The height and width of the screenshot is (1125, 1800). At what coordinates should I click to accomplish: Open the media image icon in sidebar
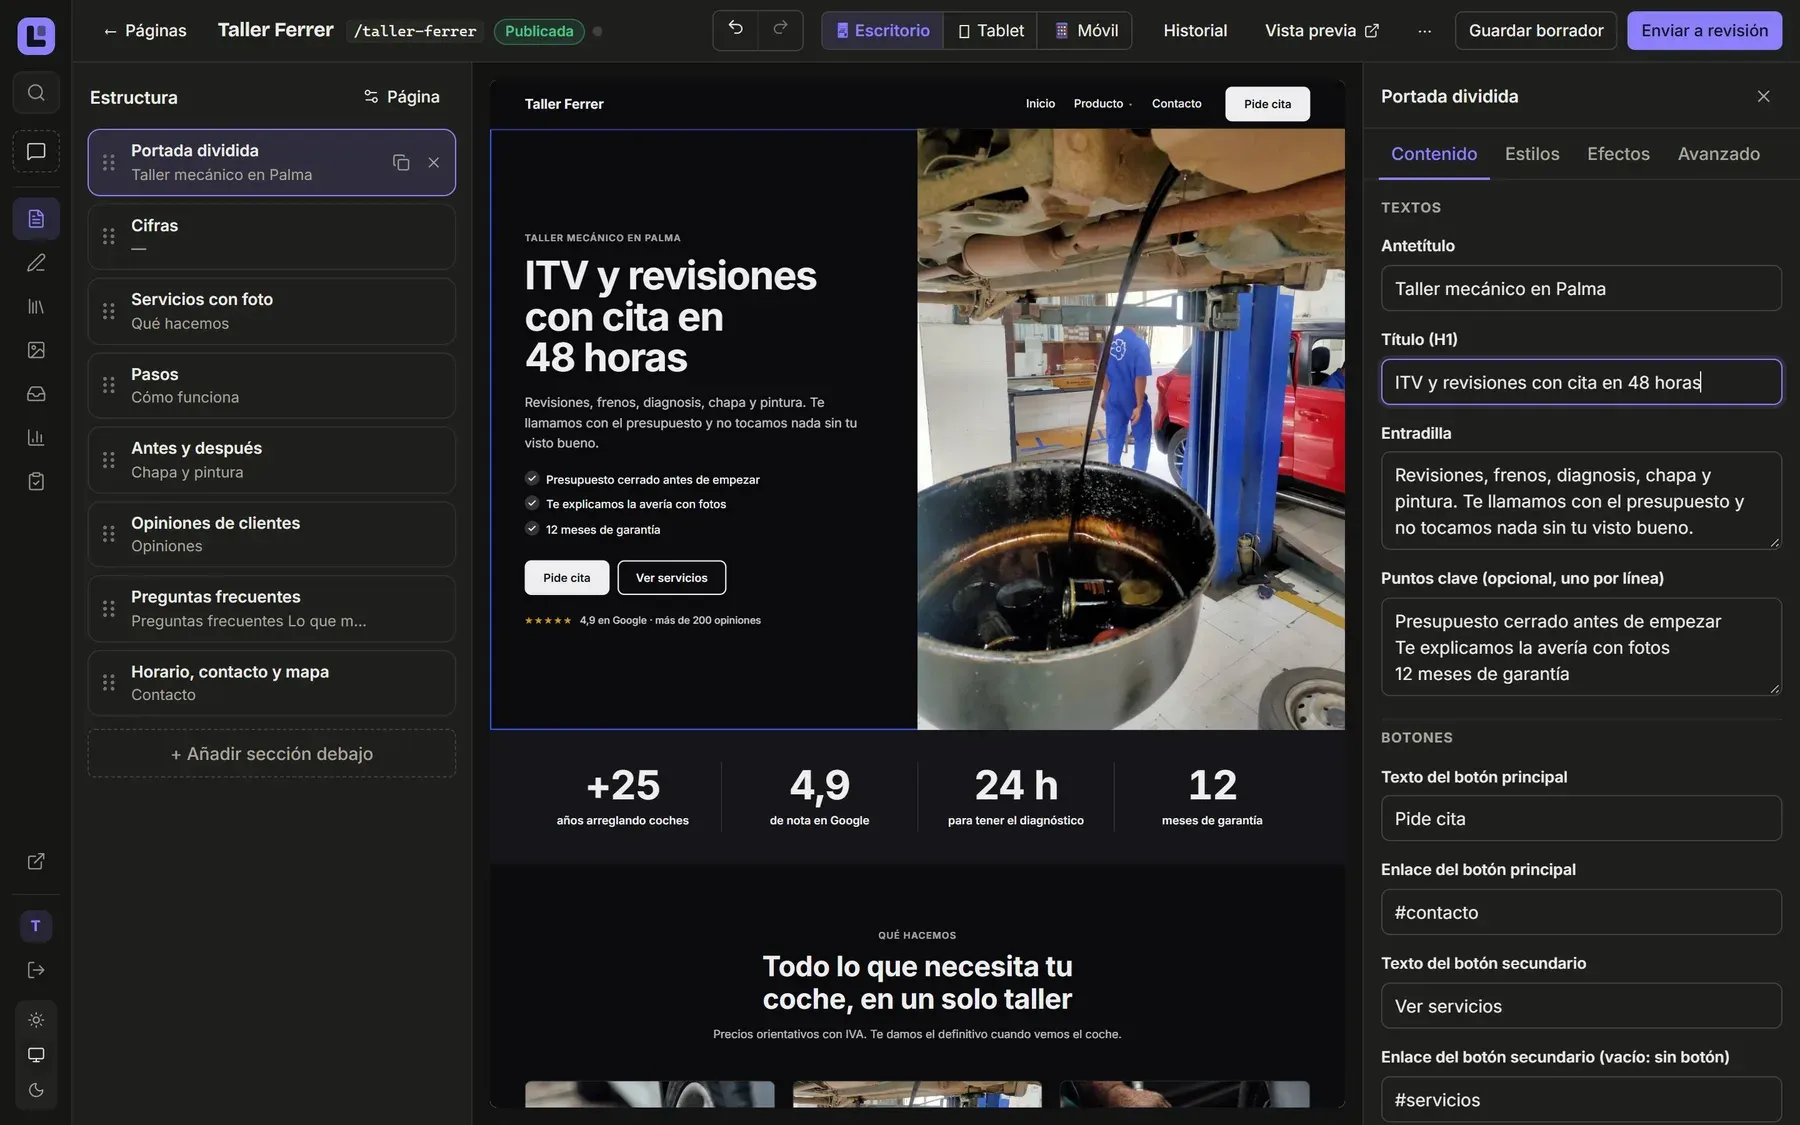(x=36, y=350)
